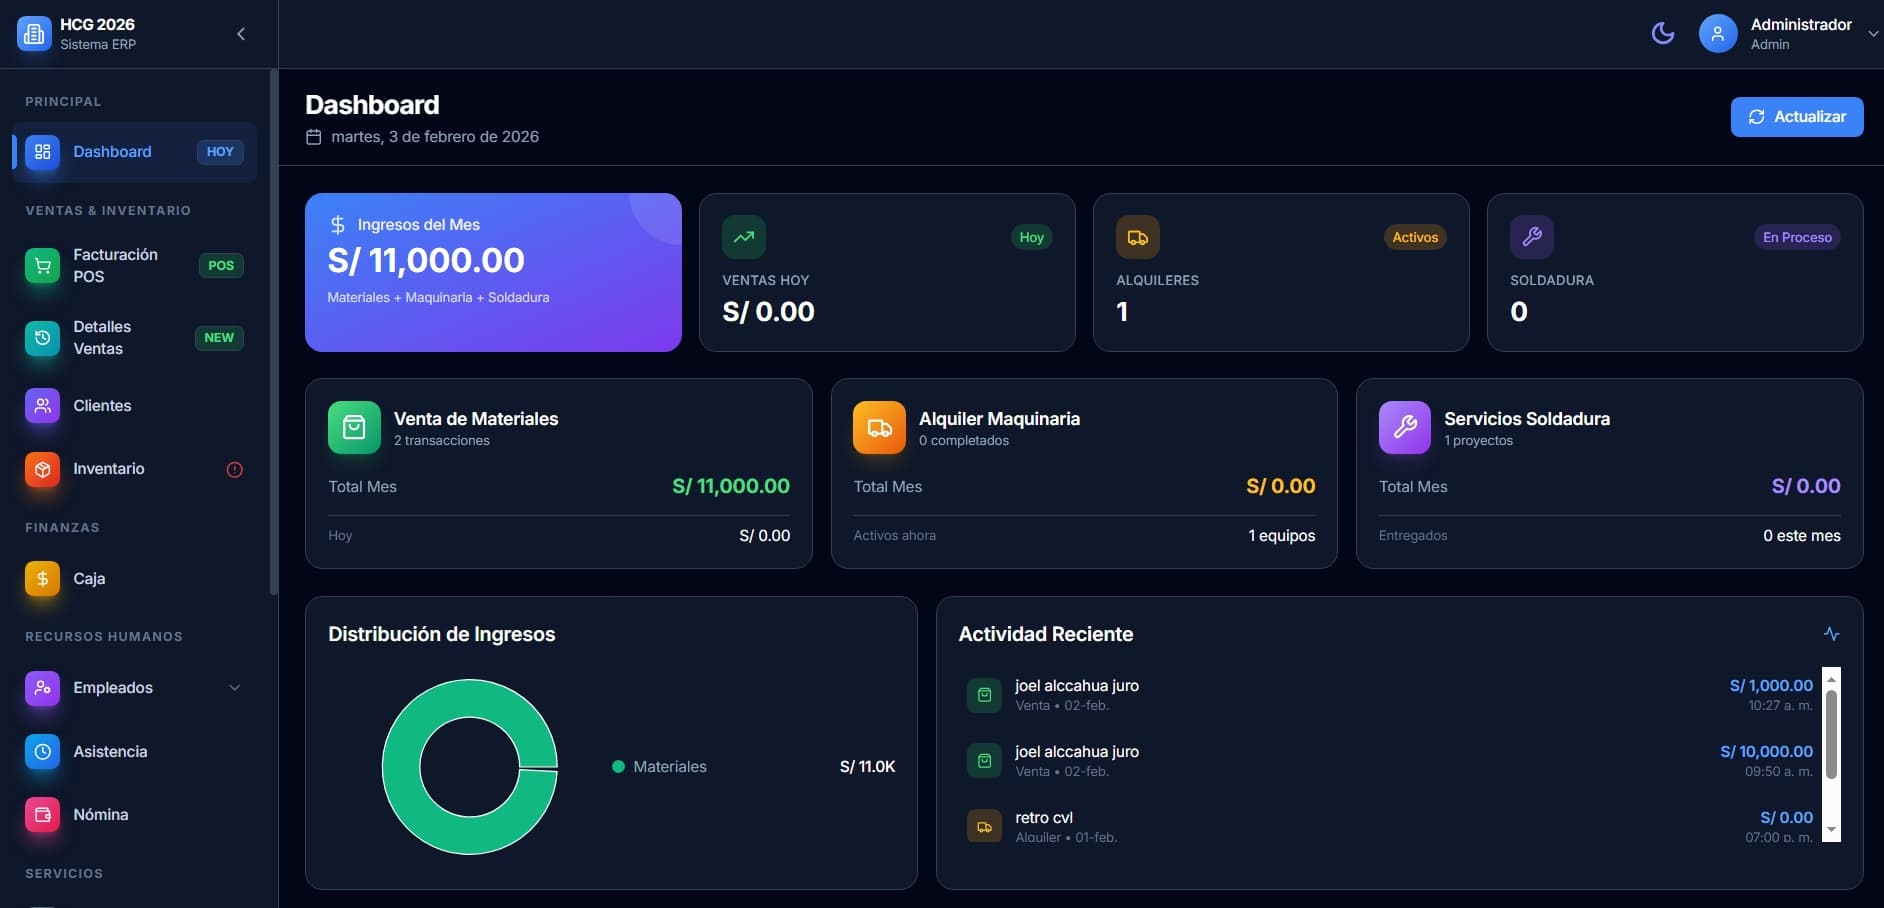The height and width of the screenshot is (908, 1884).
Task: Toggle dark mode with the moon icon
Action: 1663,34
